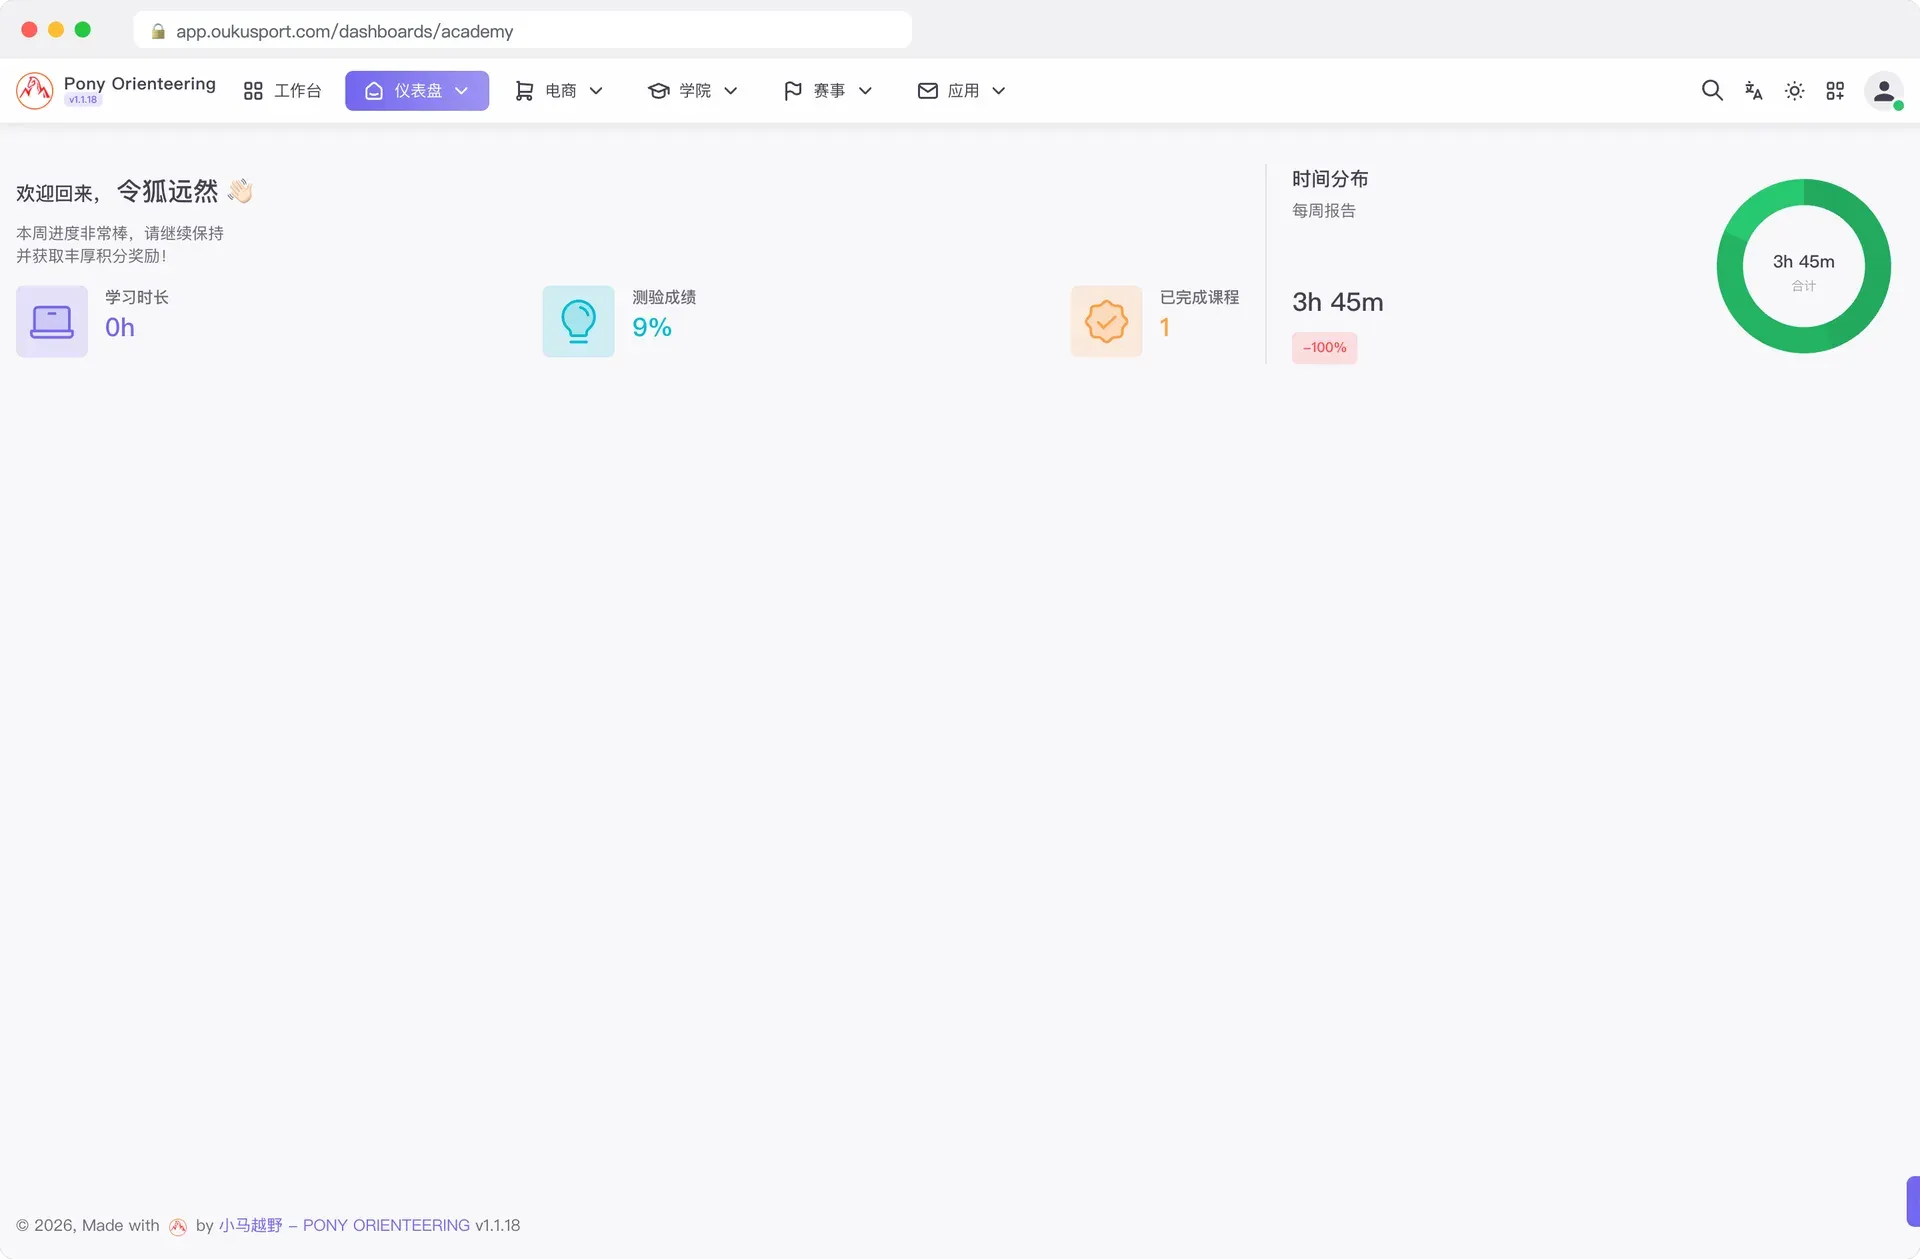
Task: Click the purple edge tab at bottom right
Action: (x=1913, y=1201)
